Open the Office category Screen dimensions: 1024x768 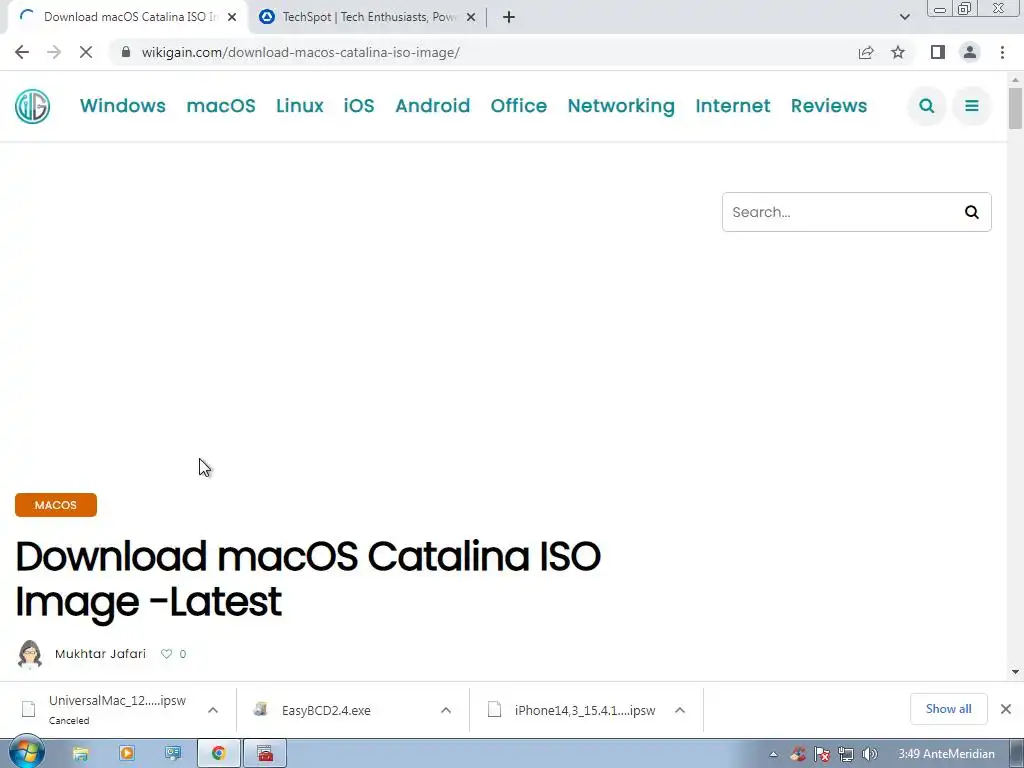coord(519,106)
